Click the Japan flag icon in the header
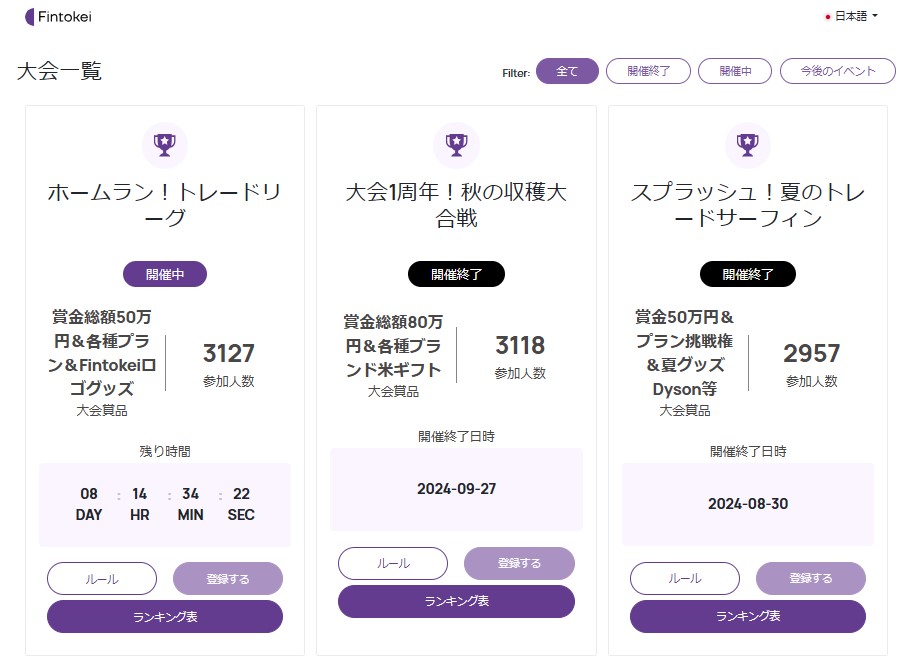The height and width of the screenshot is (659, 909). tap(828, 17)
